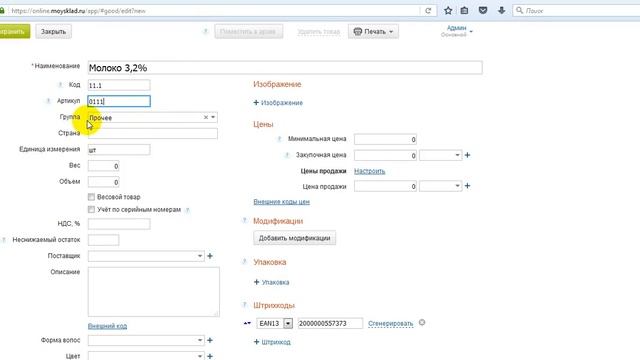
Task: Clear the Группа value with the X
Action: (x=206, y=117)
